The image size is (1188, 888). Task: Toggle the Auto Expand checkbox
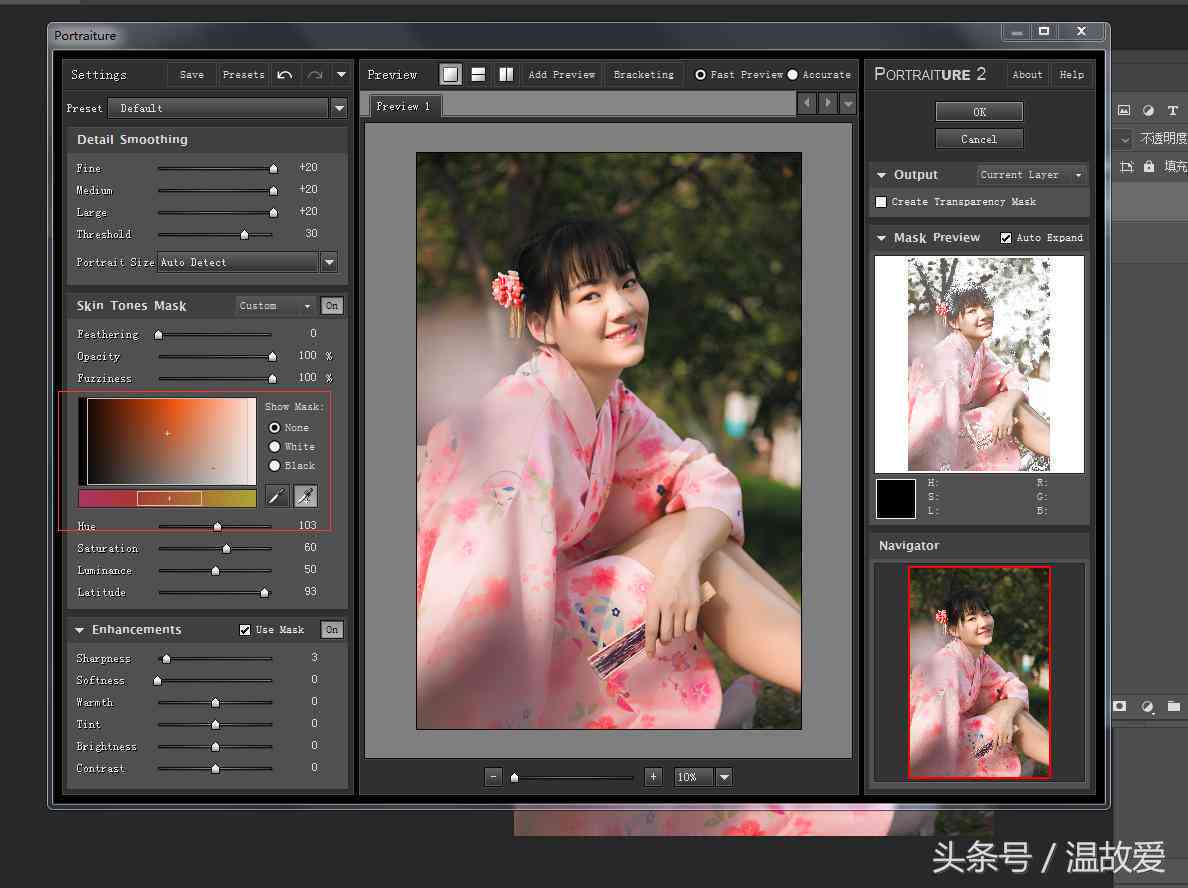(x=1006, y=238)
